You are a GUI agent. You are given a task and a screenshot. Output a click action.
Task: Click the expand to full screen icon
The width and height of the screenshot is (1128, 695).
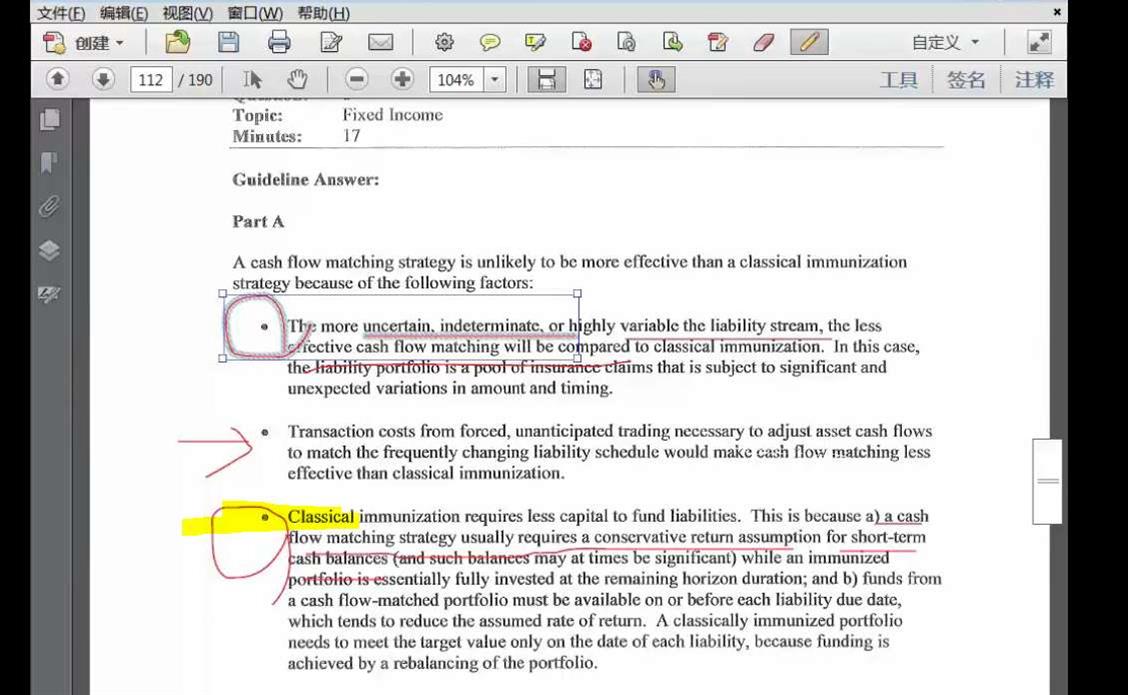coord(1039,42)
